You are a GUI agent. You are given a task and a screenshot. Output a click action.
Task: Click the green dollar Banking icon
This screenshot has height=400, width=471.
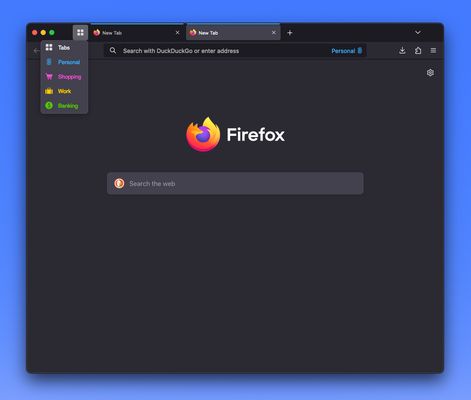pos(49,106)
